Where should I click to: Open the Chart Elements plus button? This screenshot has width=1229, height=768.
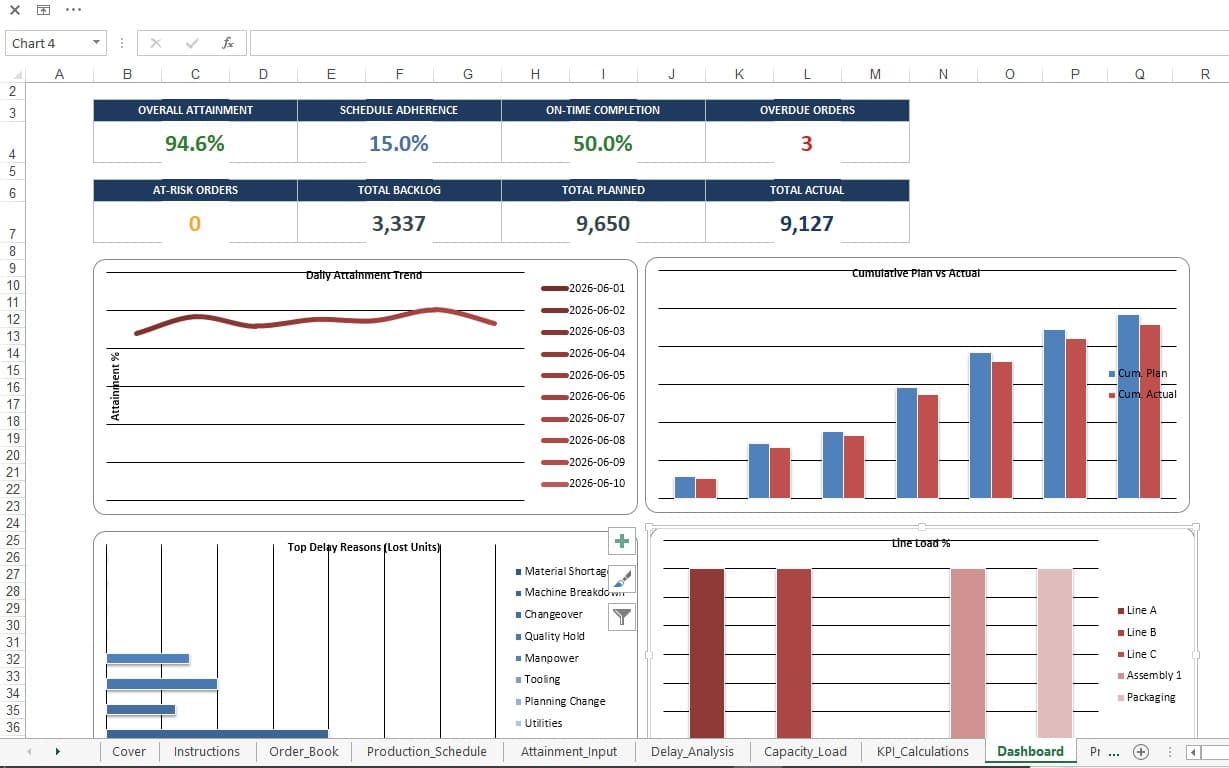622,541
